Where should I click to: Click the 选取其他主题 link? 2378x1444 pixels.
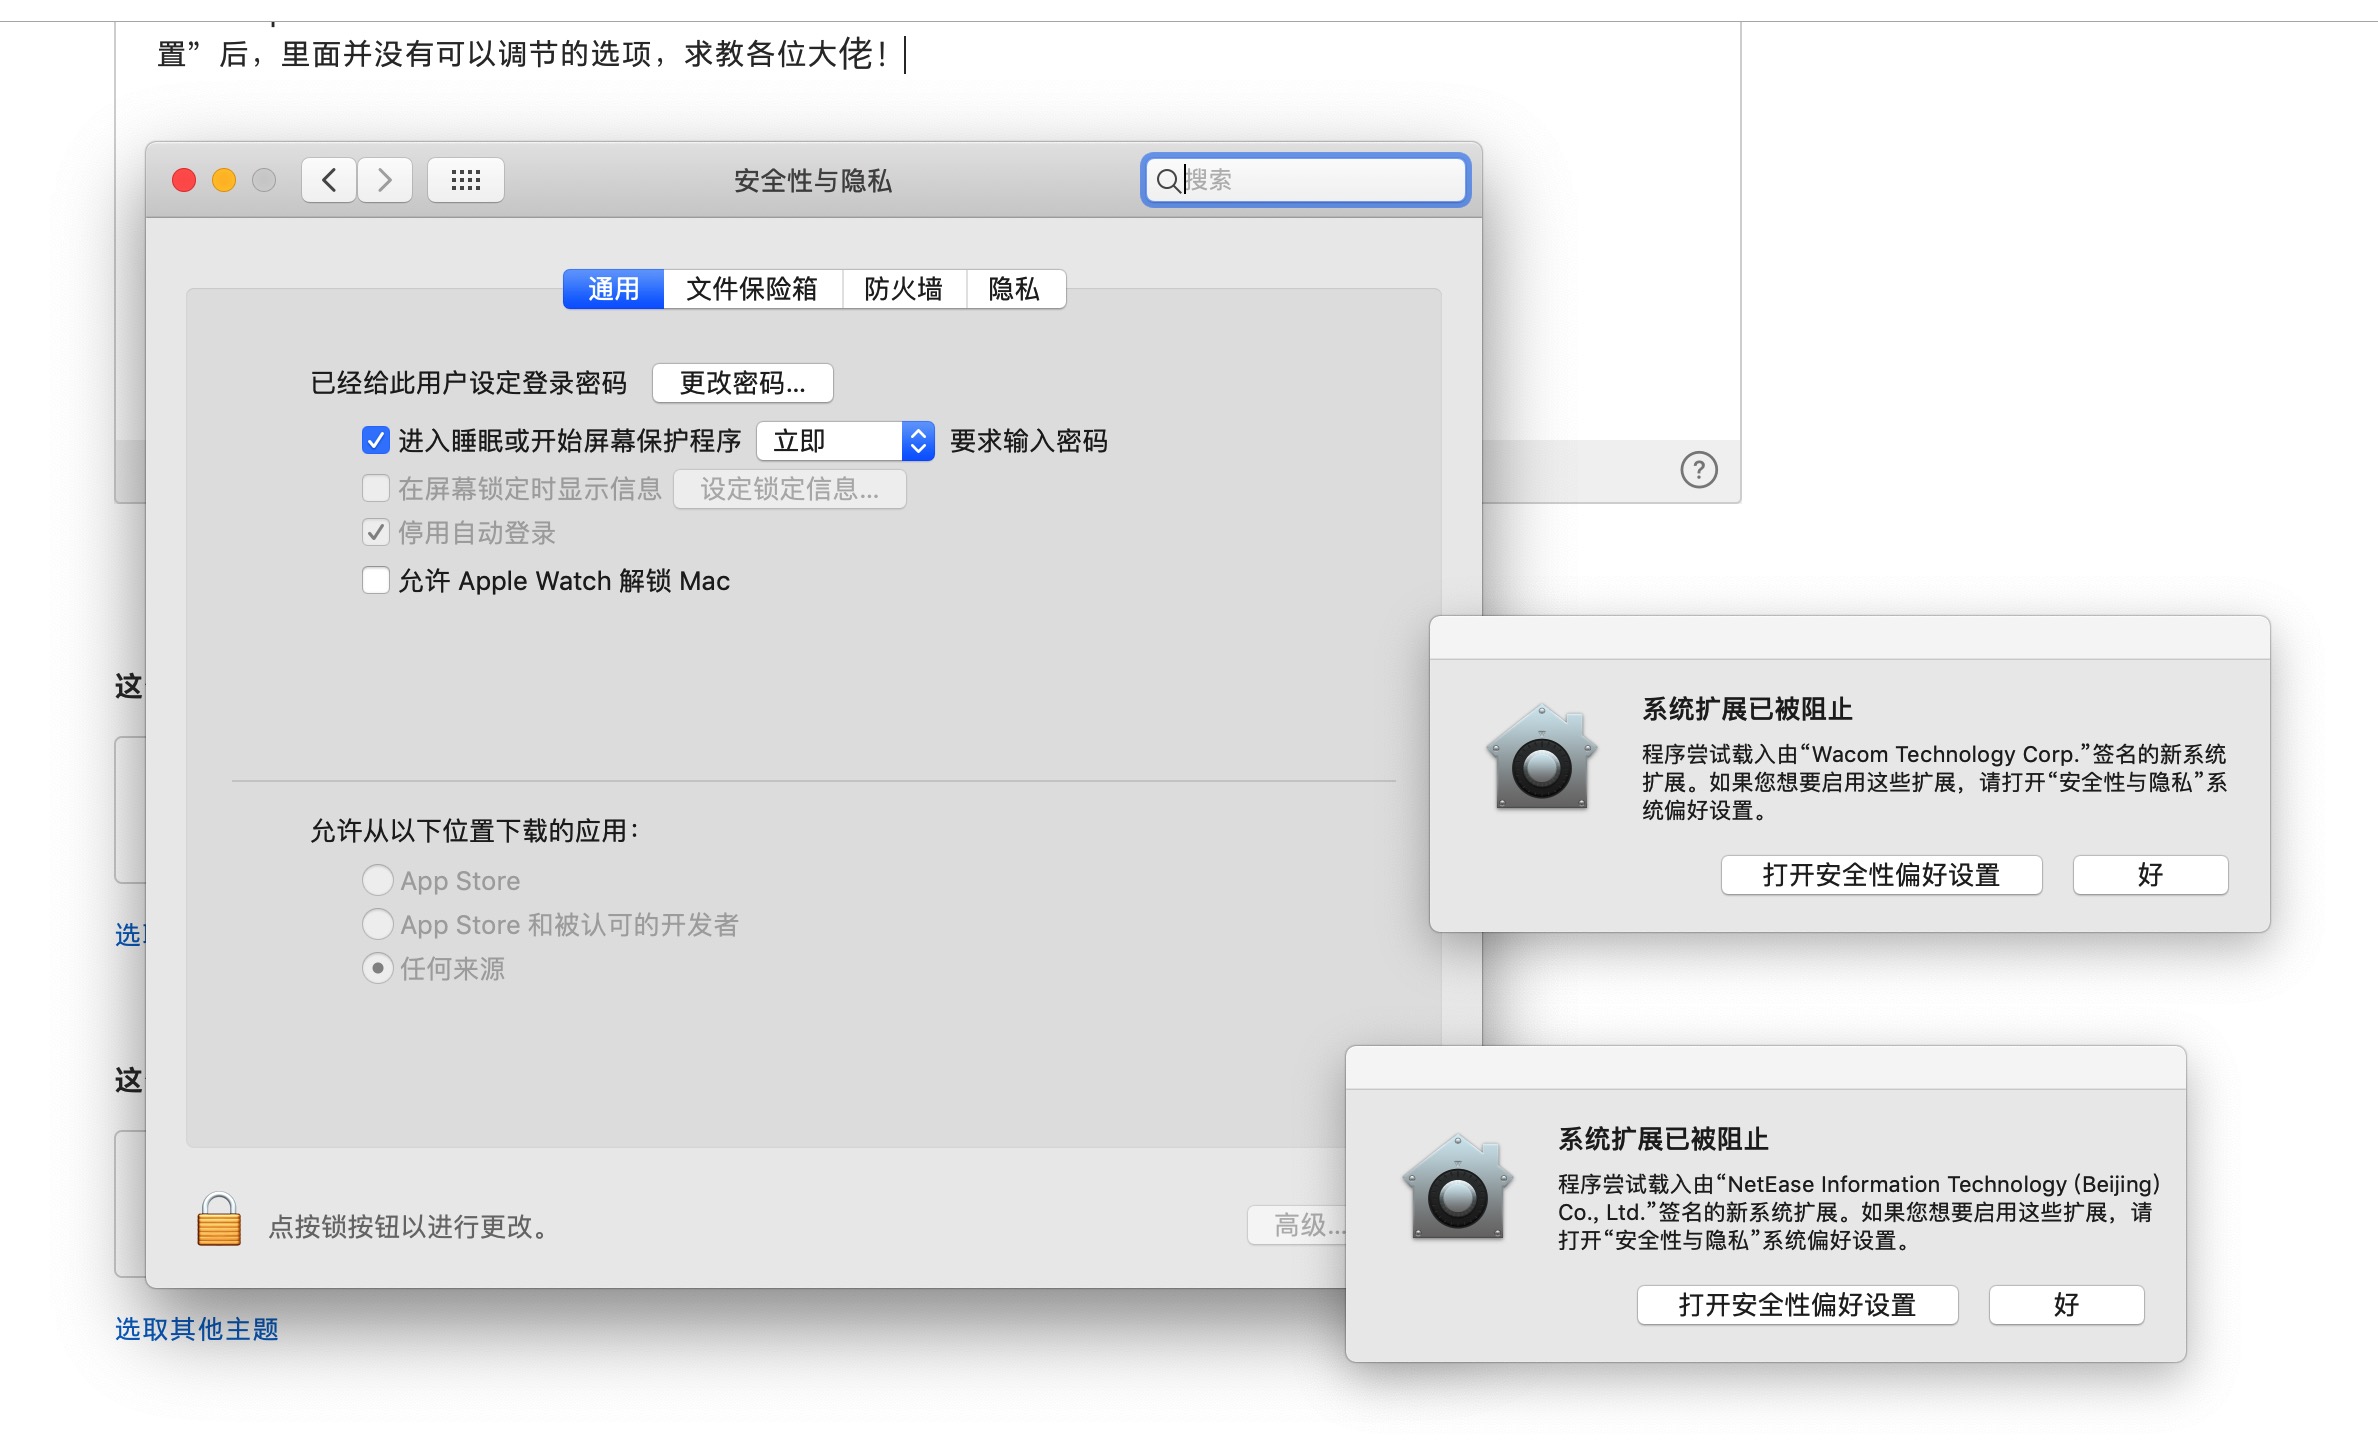click(x=197, y=1329)
